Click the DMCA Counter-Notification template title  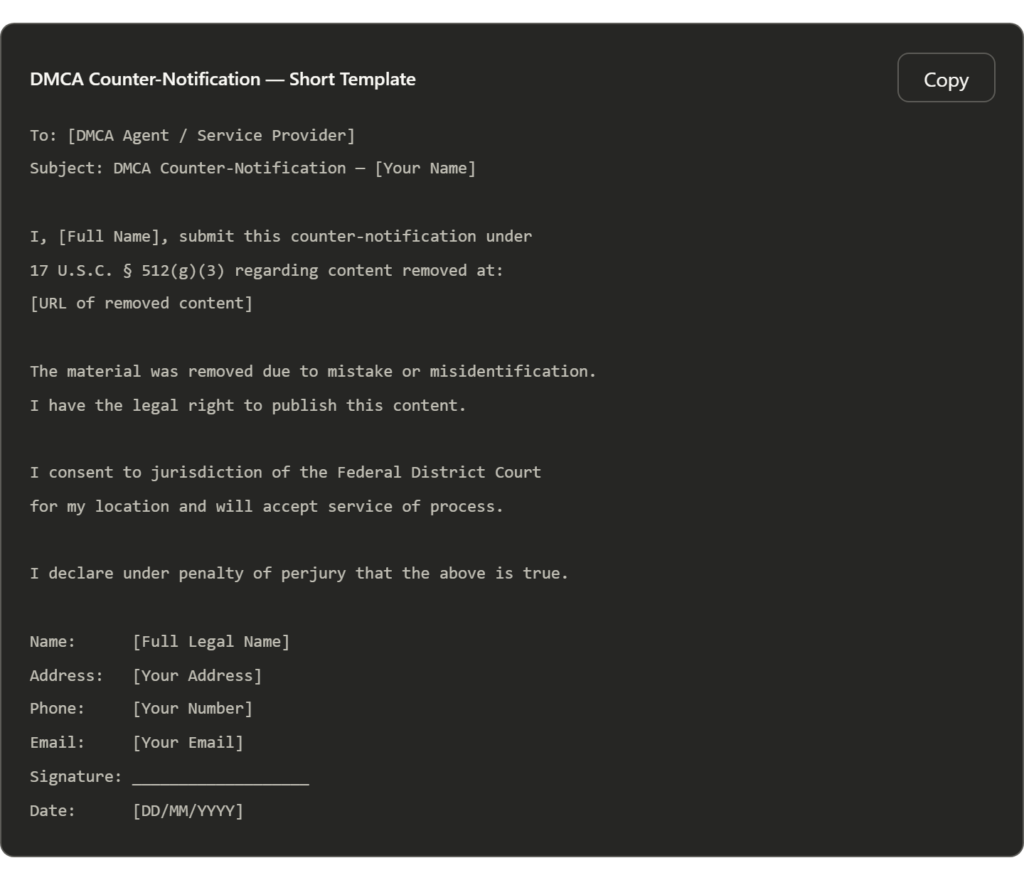(x=222, y=79)
